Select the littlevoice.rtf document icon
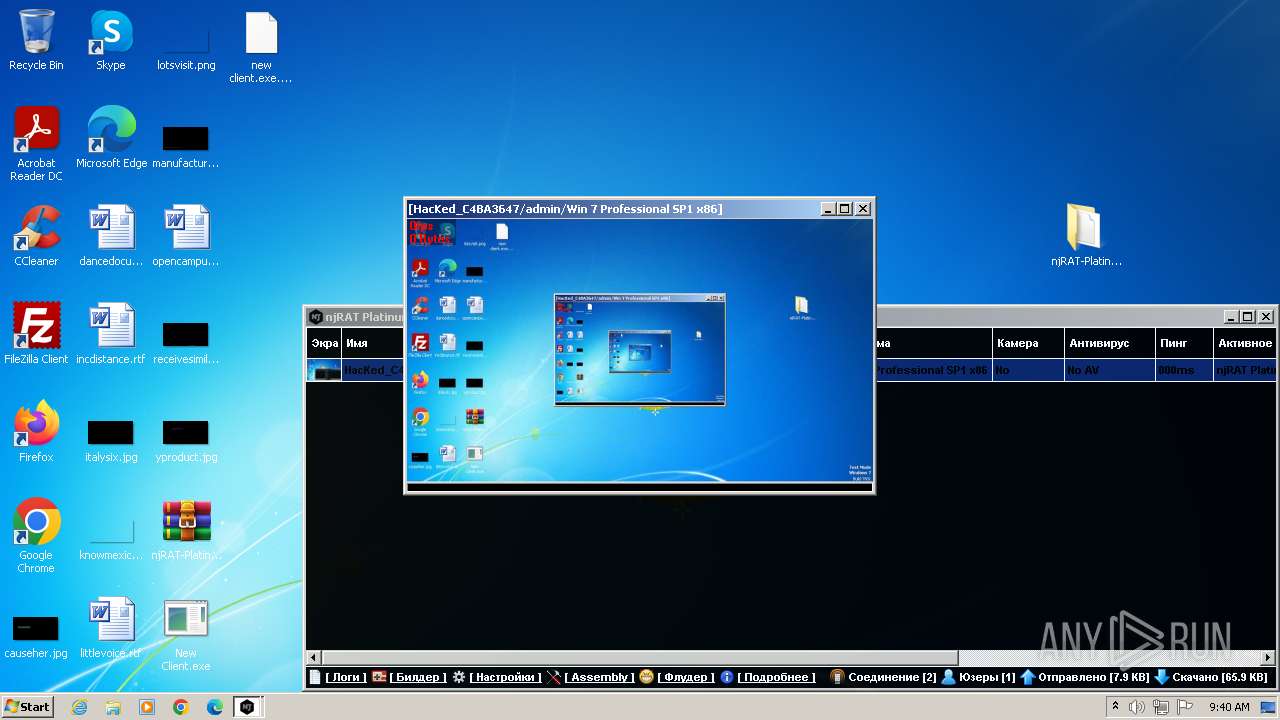Image resolution: width=1280 pixels, height=720 pixels. 111,628
